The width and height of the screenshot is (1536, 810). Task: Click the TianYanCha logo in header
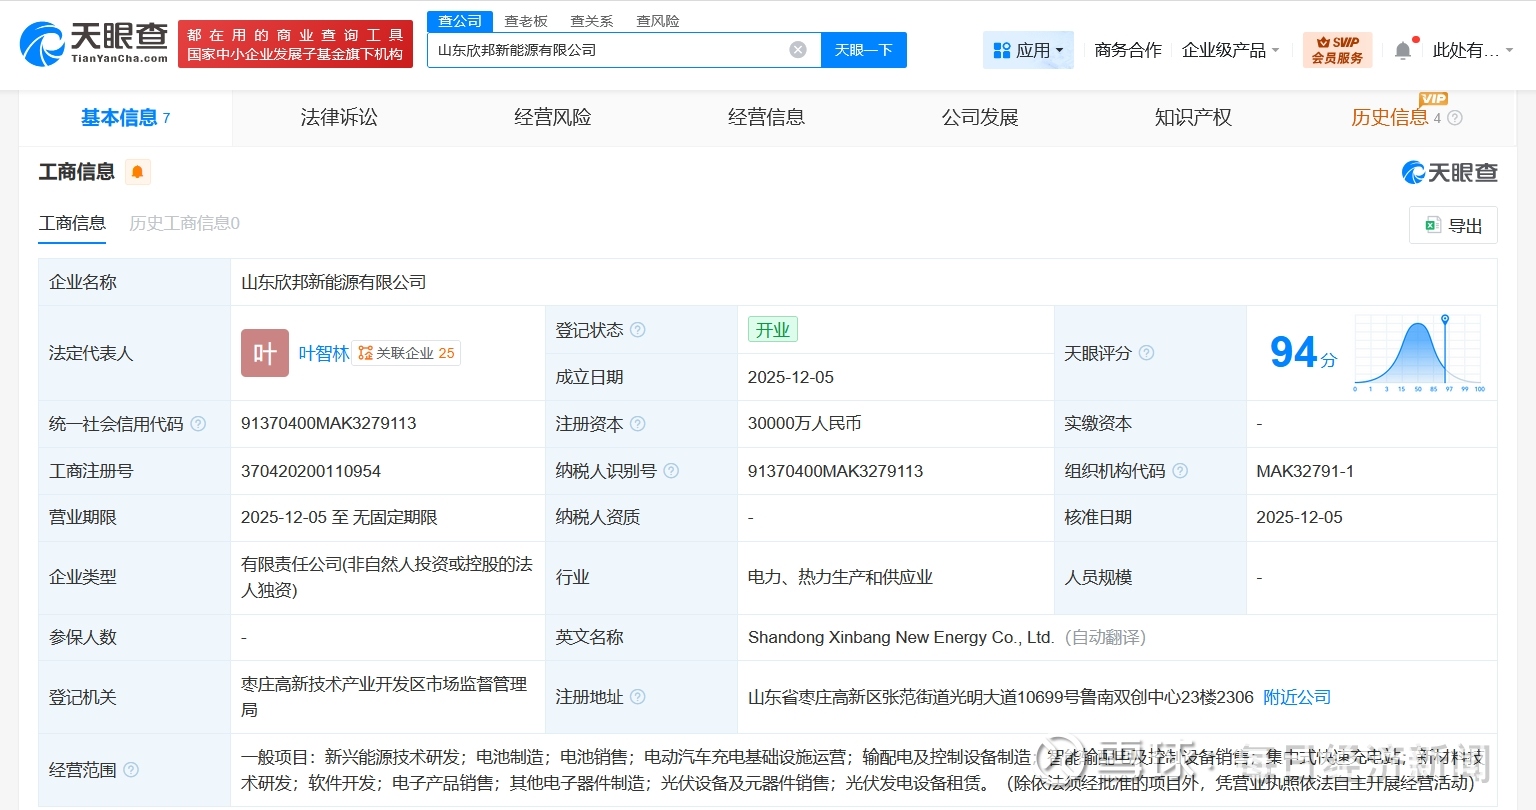(94, 43)
